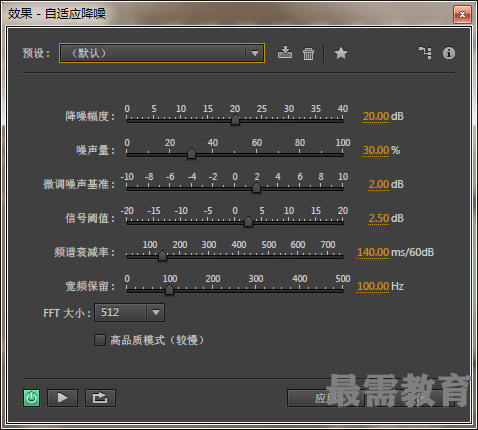The image size is (478, 430).
Task: Open the effect info icon
Action: point(449,53)
